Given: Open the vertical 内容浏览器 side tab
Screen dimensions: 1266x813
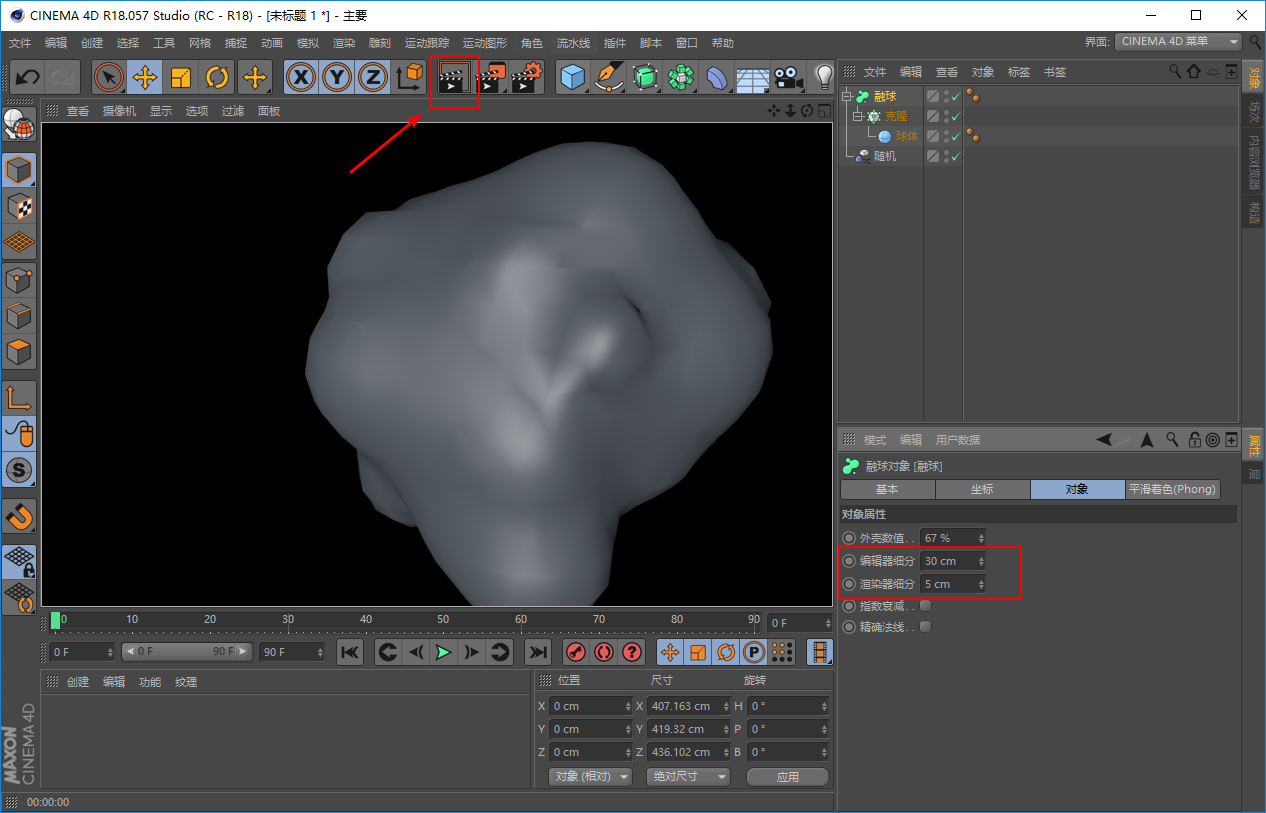Looking at the screenshot, I should [x=1254, y=163].
